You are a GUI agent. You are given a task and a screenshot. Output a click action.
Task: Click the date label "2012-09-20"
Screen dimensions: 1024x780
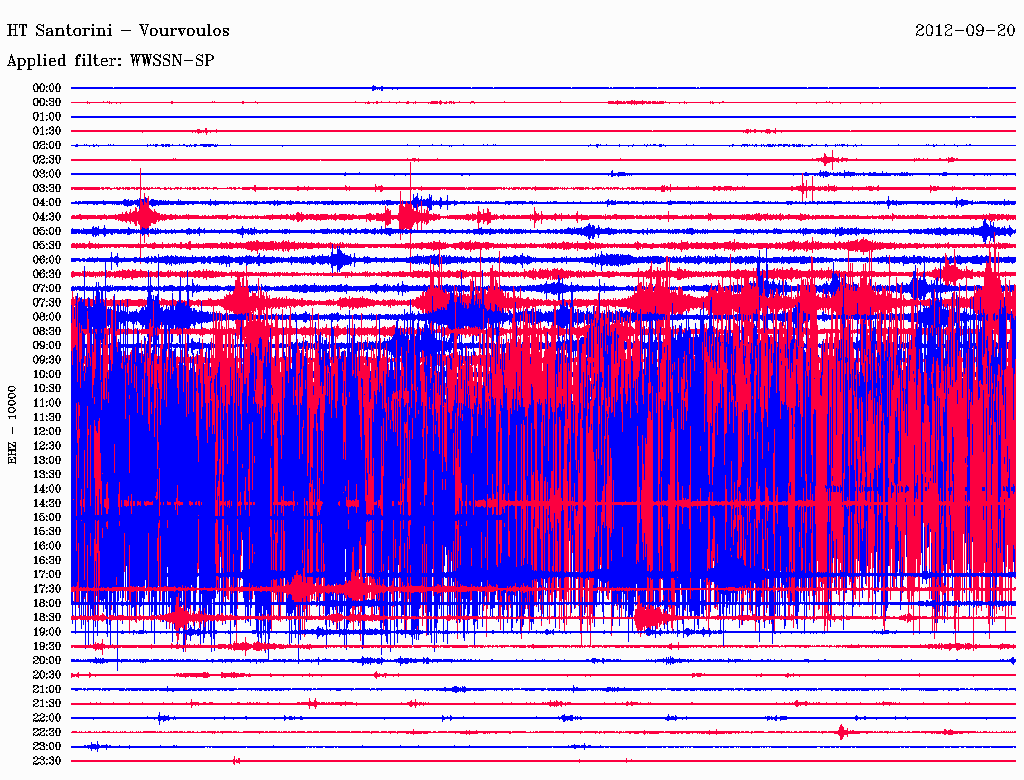[x=965, y=30]
